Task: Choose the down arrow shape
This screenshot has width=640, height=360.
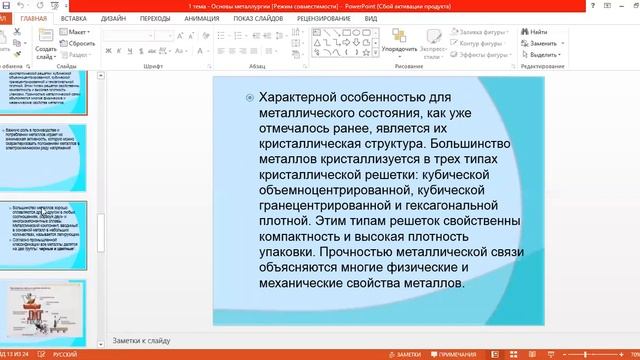Action: [x=356, y=42]
